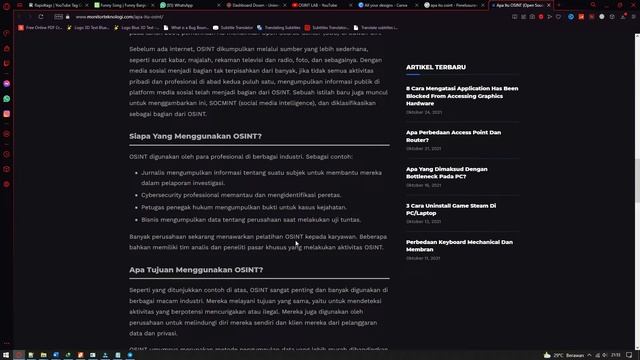Open the Subtitle Translator bookmark
This screenshot has height=360, width=640.
pos(233,28)
